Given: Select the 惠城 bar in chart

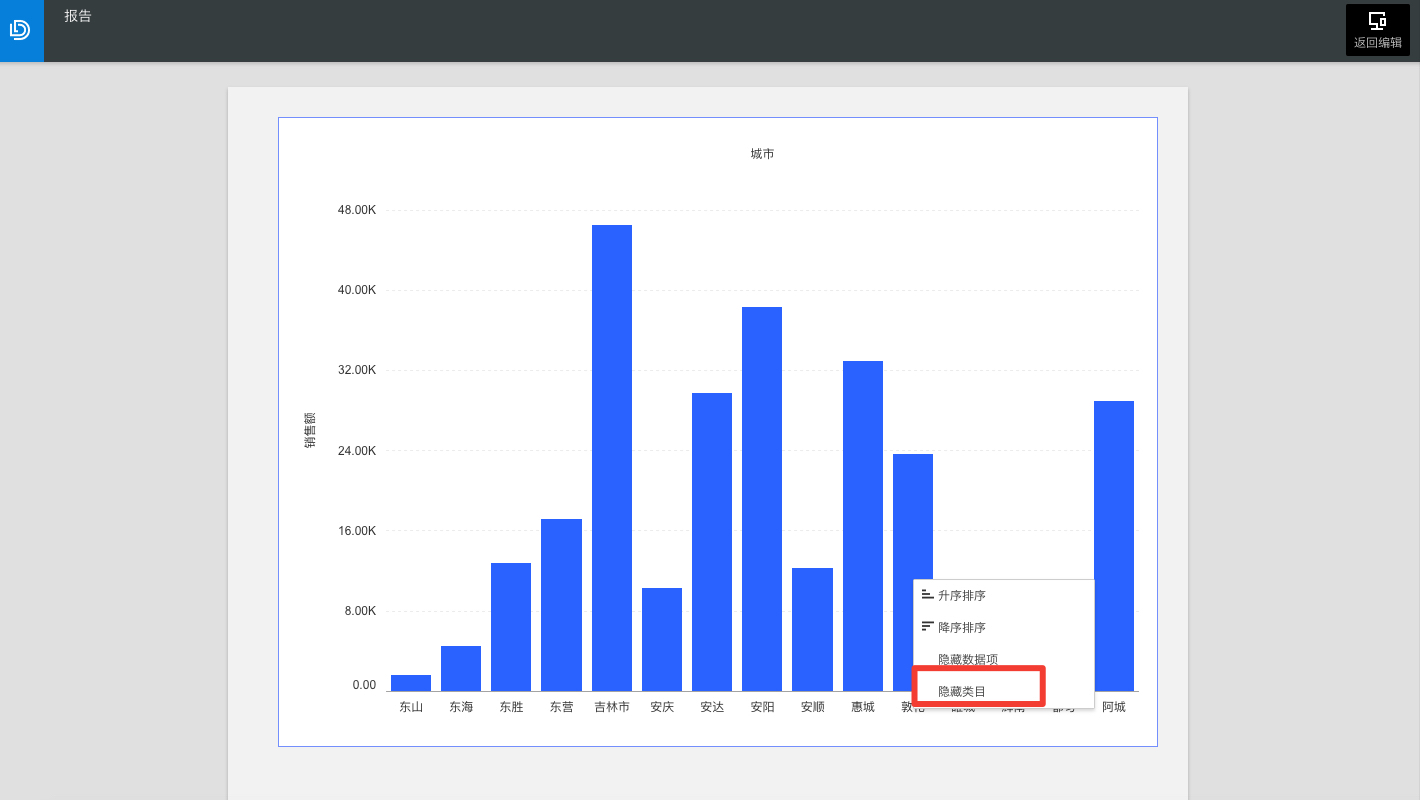Looking at the screenshot, I should click(x=863, y=526).
